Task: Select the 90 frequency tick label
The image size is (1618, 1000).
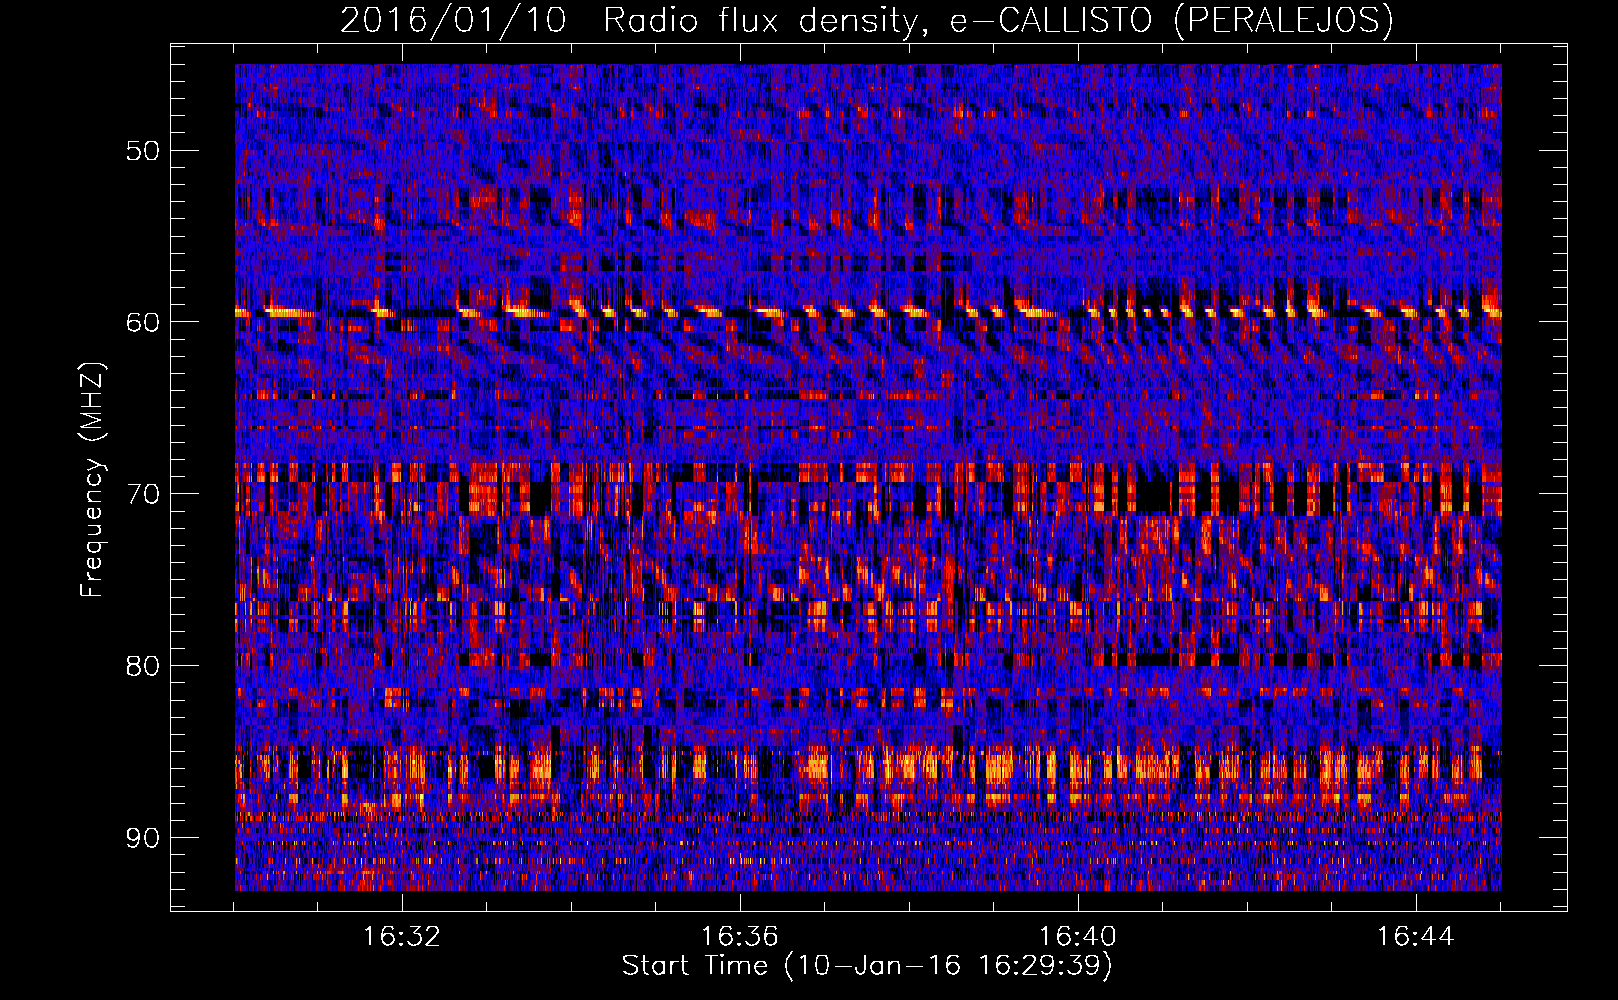Action: pyautogui.click(x=143, y=837)
